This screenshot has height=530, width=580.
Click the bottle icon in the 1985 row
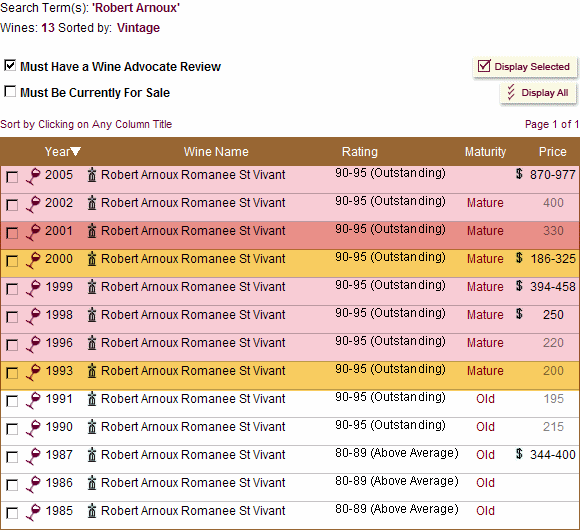pyautogui.click(x=92, y=512)
